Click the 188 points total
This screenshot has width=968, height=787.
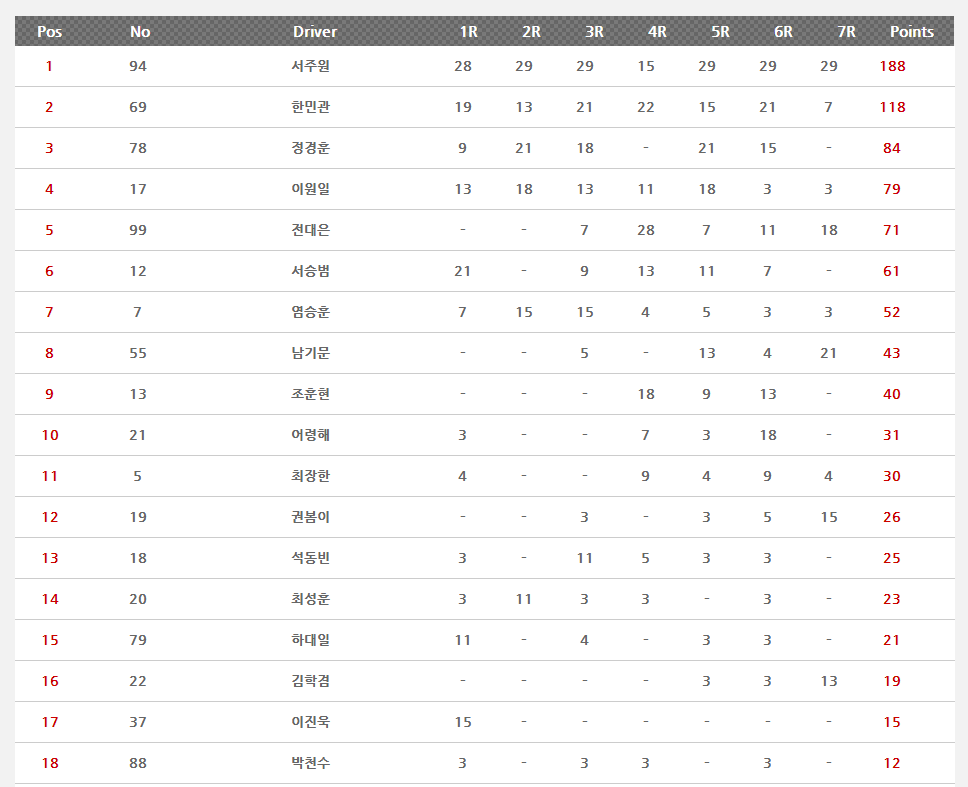pyautogui.click(x=892, y=66)
